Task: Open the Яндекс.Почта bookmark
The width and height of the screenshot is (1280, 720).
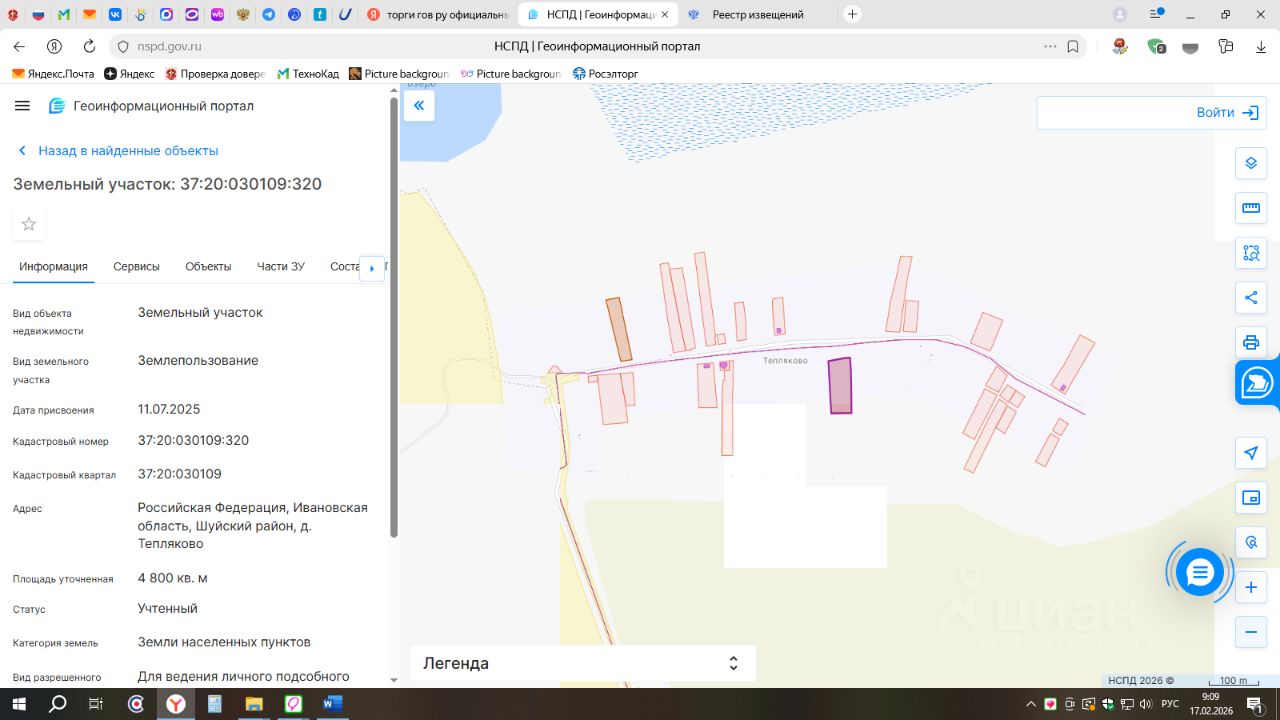Action: (53, 74)
